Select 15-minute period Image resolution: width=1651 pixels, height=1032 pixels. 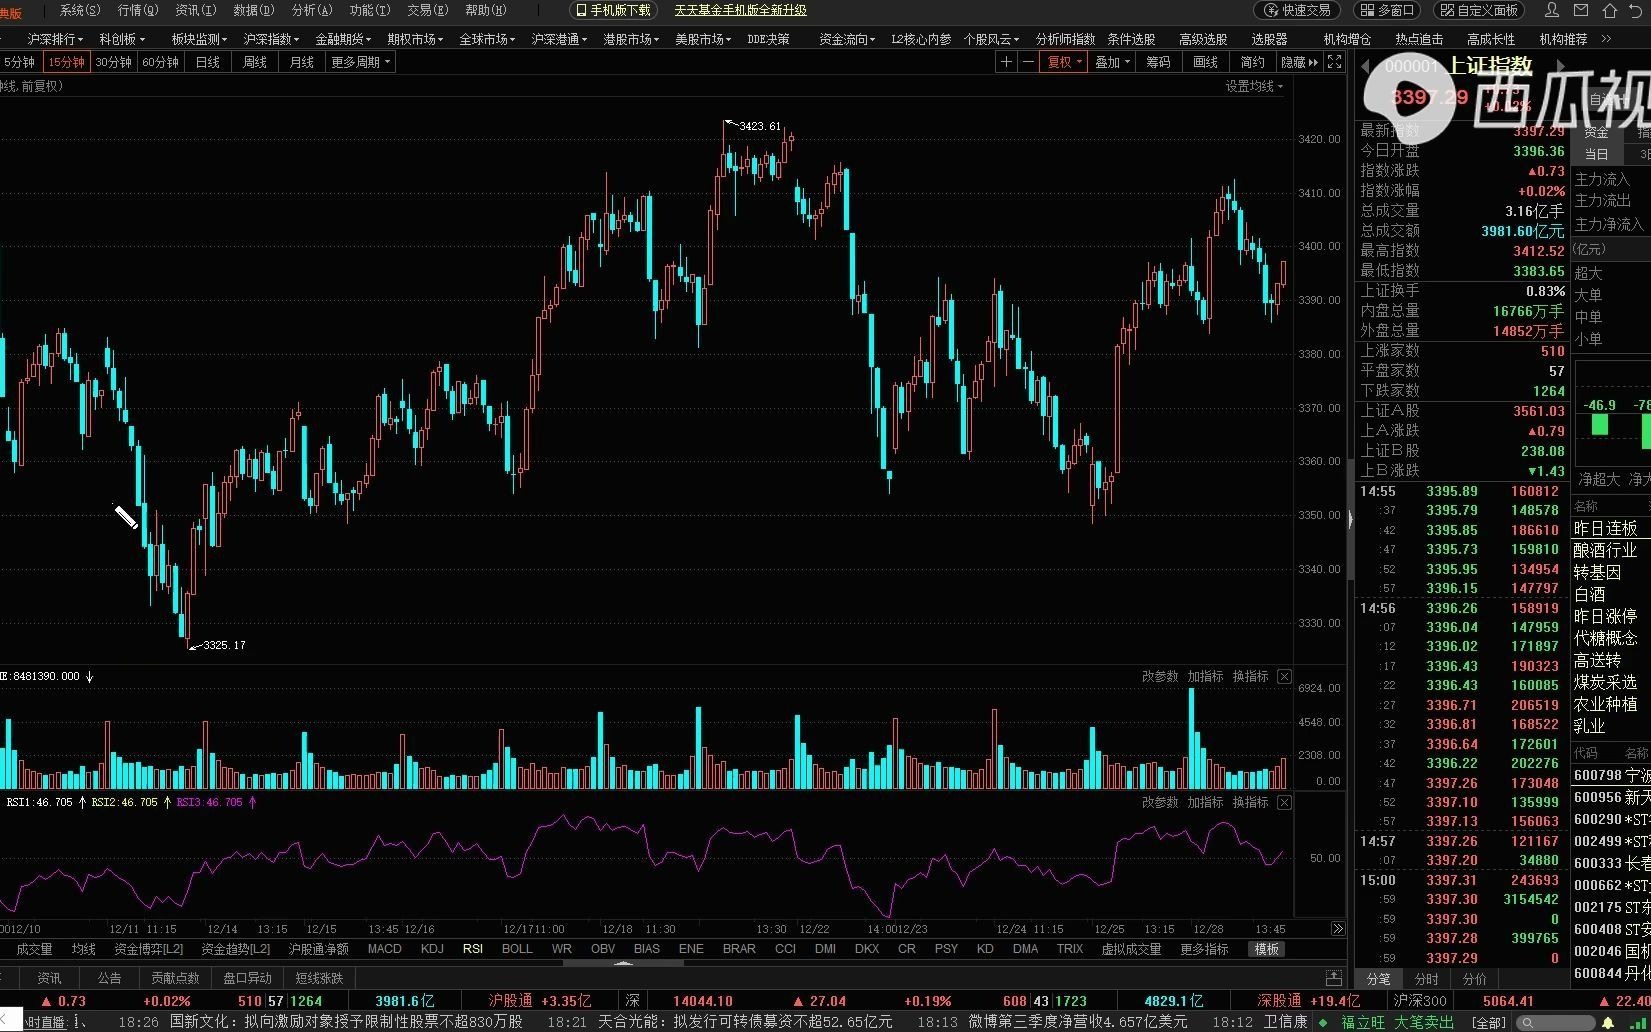67,62
